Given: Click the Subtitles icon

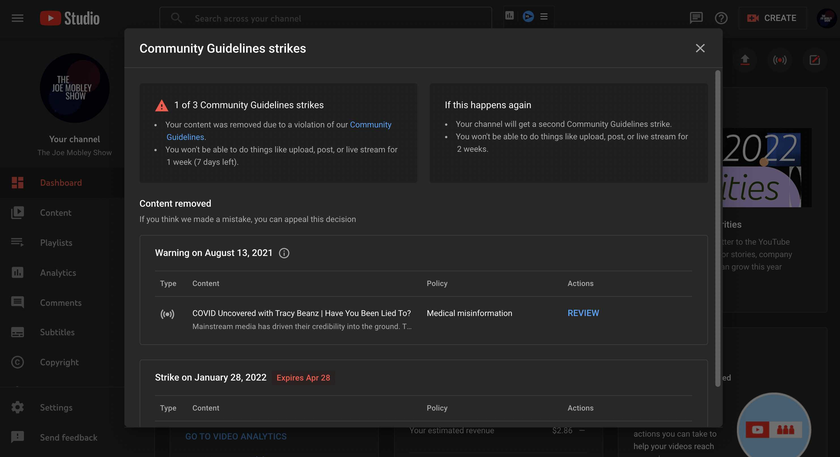Looking at the screenshot, I should pyautogui.click(x=18, y=332).
